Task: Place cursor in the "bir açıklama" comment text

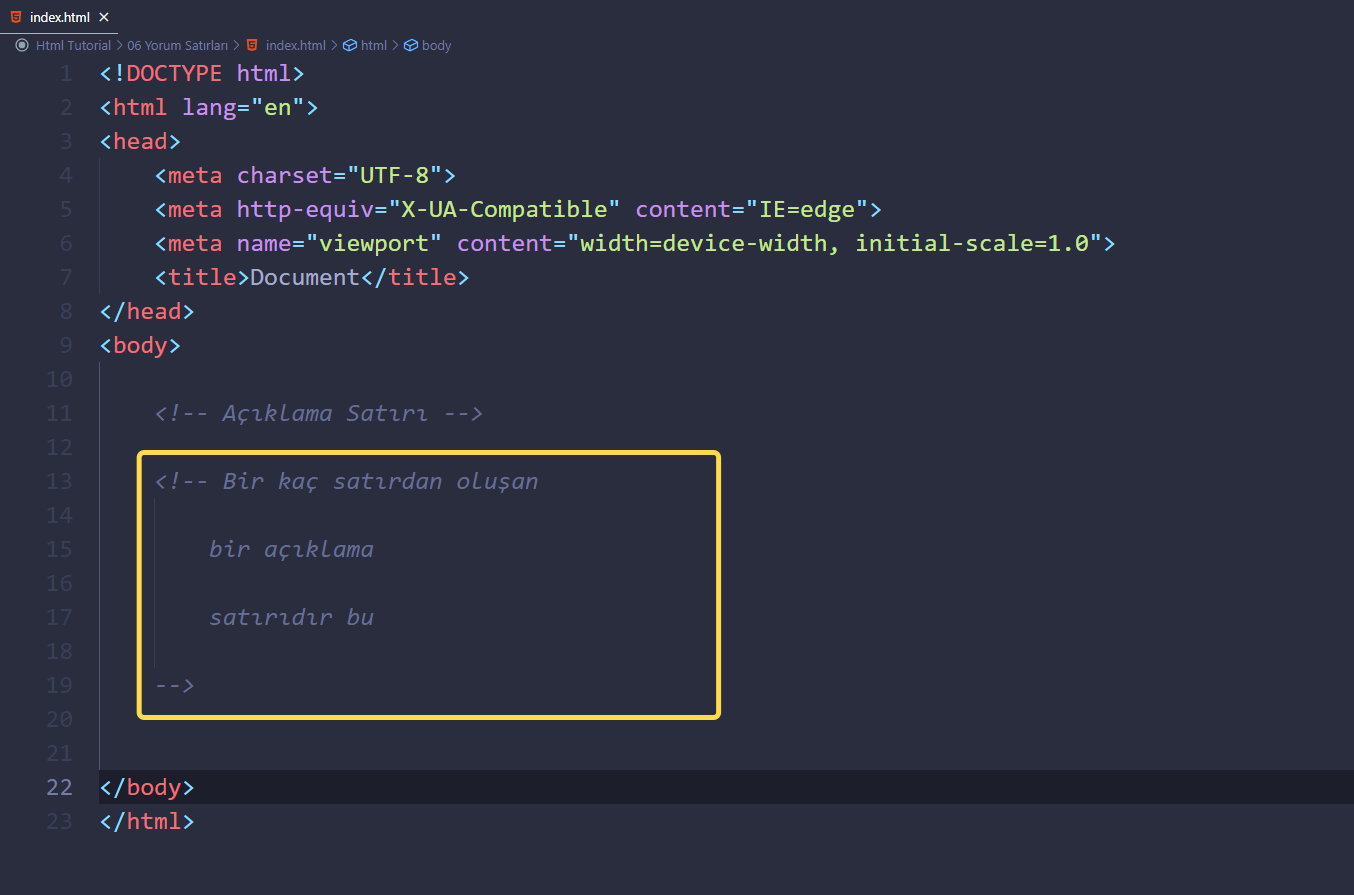Action: pyautogui.click(x=291, y=549)
